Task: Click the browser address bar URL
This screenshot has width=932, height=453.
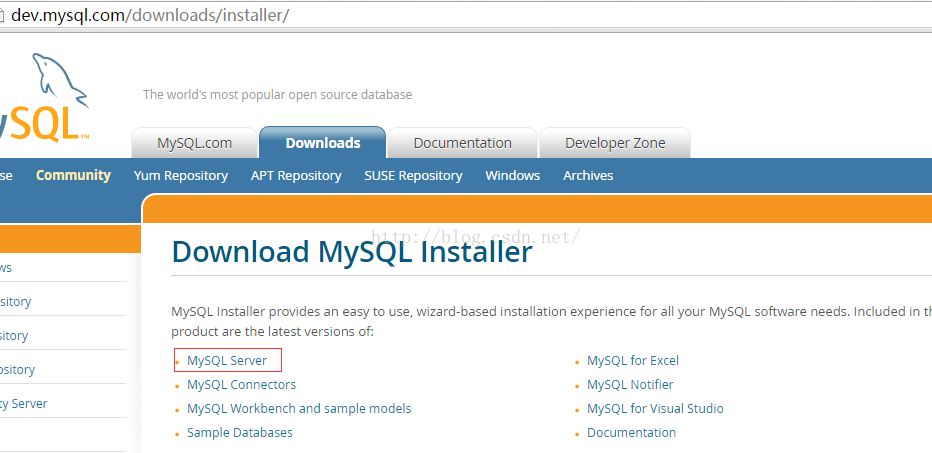Action: tap(150, 15)
